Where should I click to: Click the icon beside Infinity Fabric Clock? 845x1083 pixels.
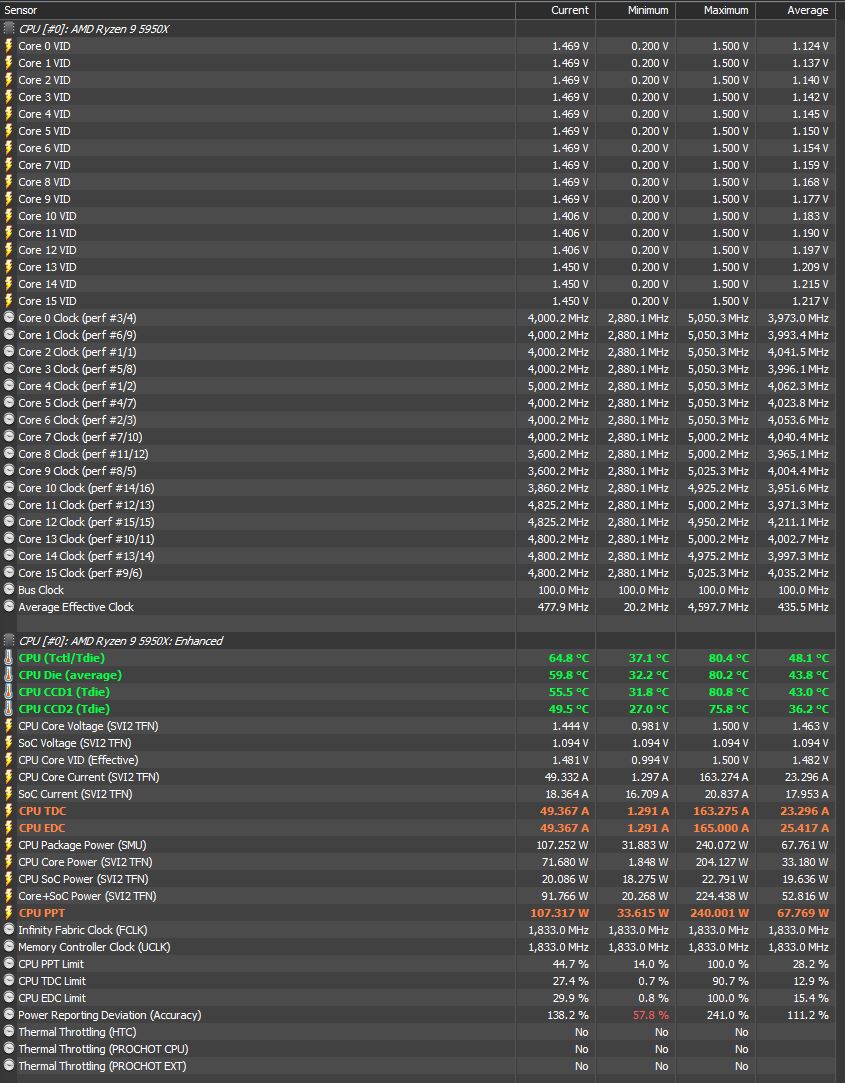click(x=8, y=930)
